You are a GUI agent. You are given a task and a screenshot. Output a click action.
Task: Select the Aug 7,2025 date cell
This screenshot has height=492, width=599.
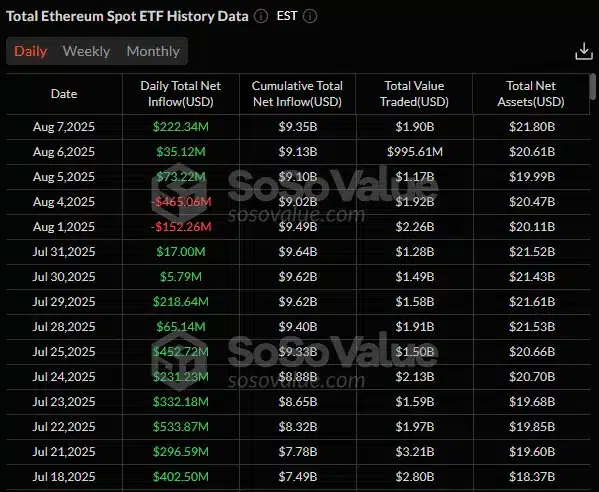(x=64, y=127)
